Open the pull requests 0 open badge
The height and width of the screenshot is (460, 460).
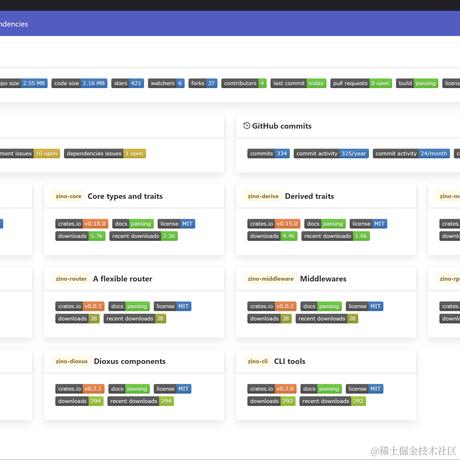361,83
